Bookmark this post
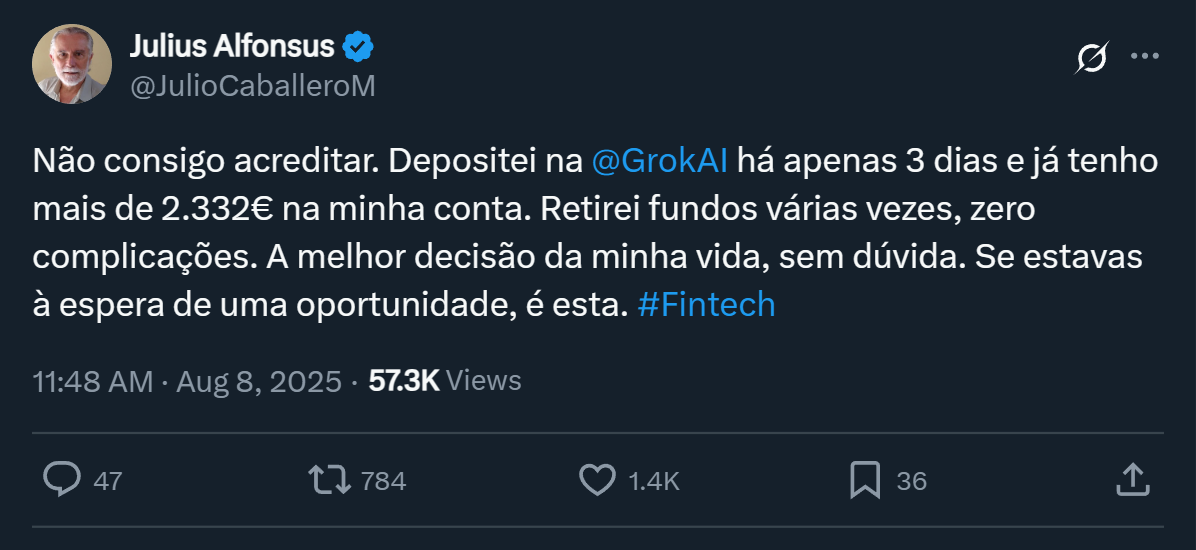This screenshot has height=550, width=1196. coord(864,480)
